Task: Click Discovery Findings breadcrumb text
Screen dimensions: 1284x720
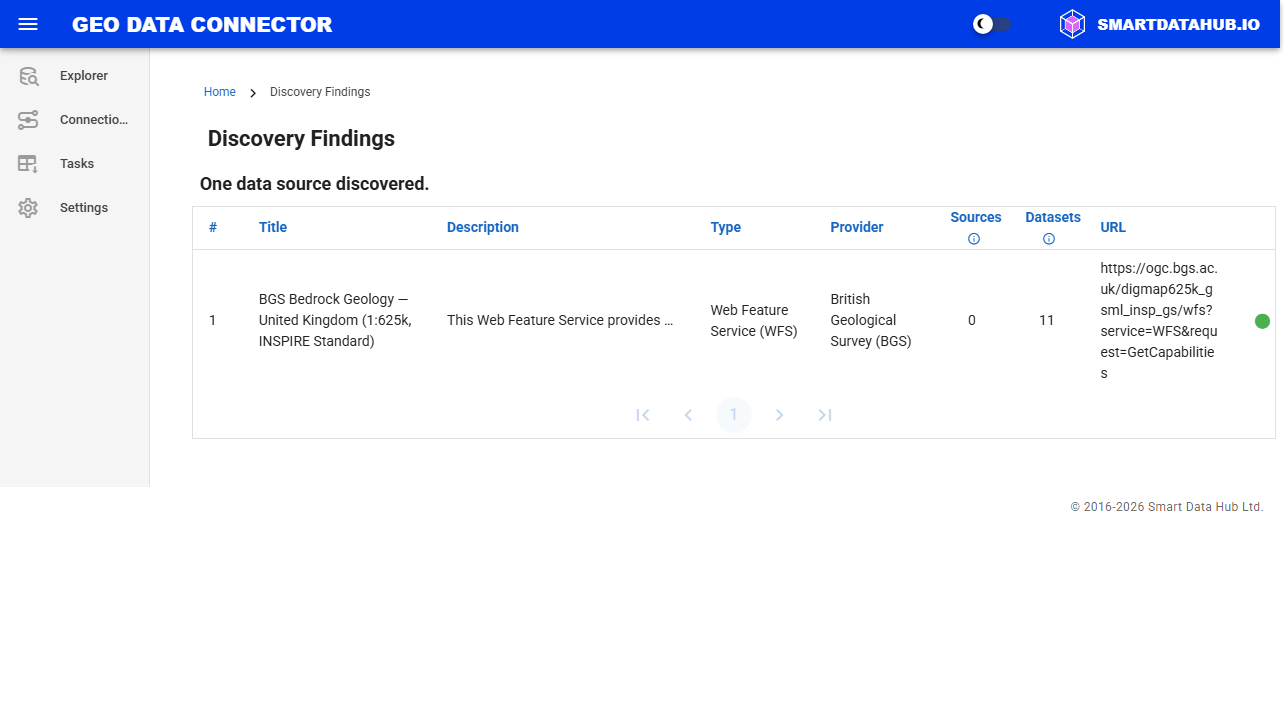Action: [320, 92]
